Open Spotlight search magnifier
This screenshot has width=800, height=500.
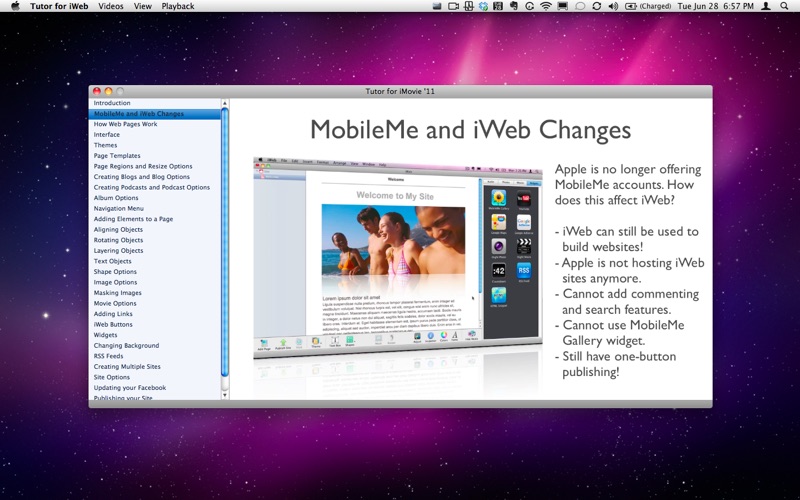click(784, 6)
